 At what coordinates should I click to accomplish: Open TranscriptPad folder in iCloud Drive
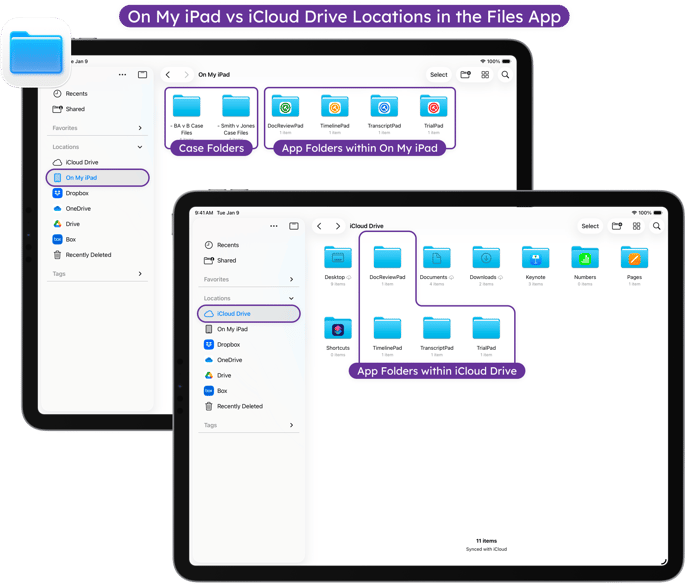pos(437,336)
